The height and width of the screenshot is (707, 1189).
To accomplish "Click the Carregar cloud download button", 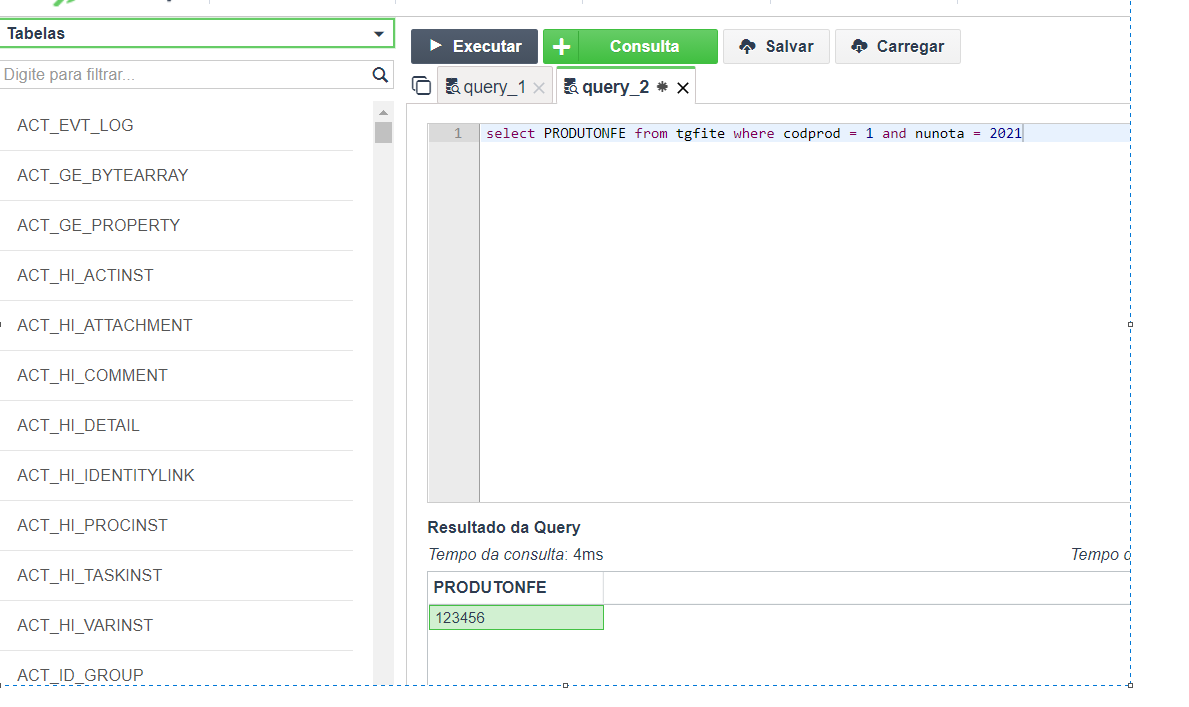I will click(897, 47).
